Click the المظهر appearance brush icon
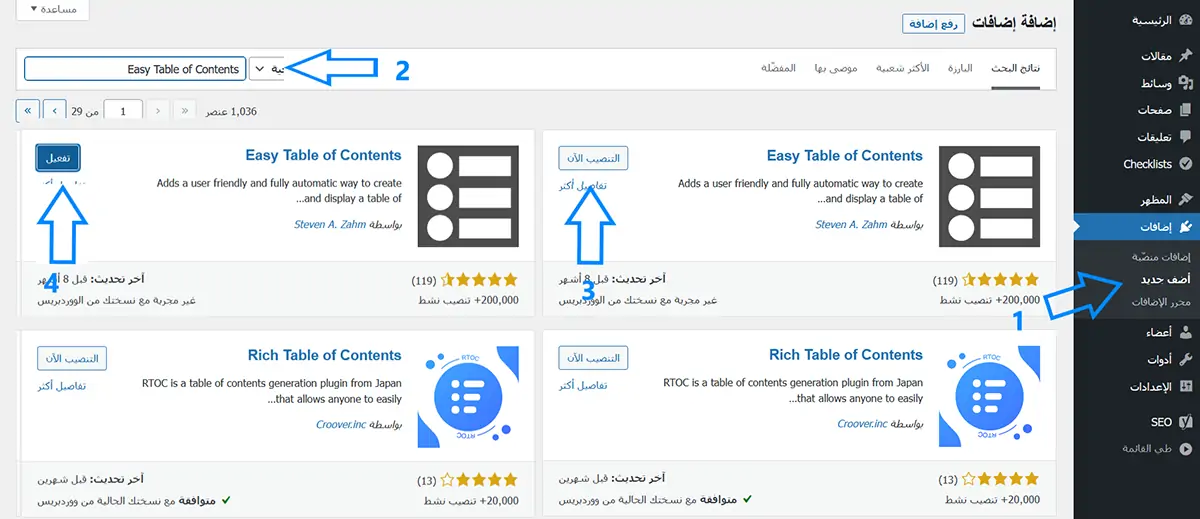This screenshot has width=1200, height=519. (x=1185, y=200)
